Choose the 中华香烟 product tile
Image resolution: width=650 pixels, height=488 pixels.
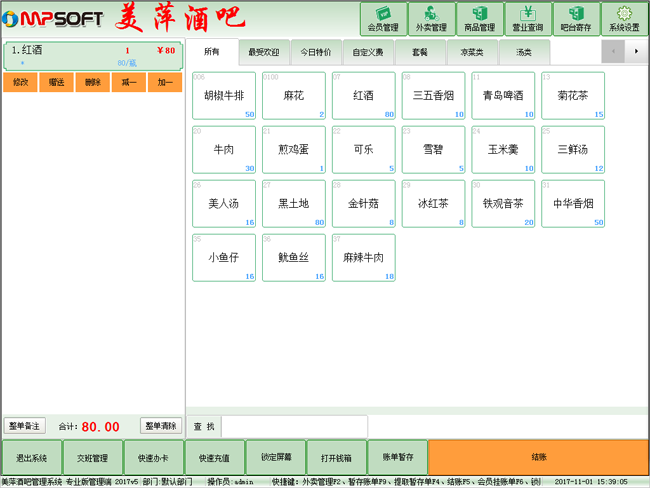tap(573, 204)
